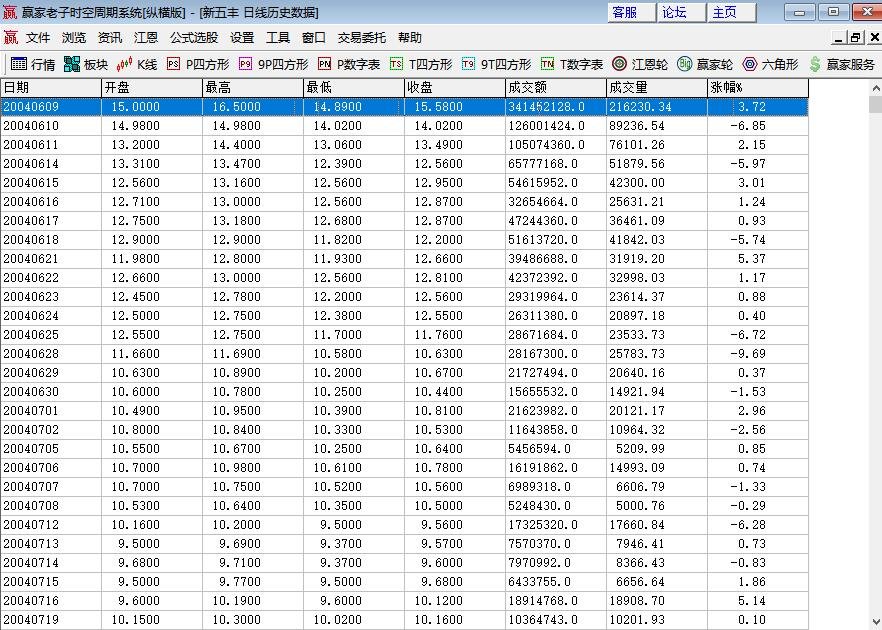Select the row dated 20040625
This screenshot has height=630, width=882.
404,335
